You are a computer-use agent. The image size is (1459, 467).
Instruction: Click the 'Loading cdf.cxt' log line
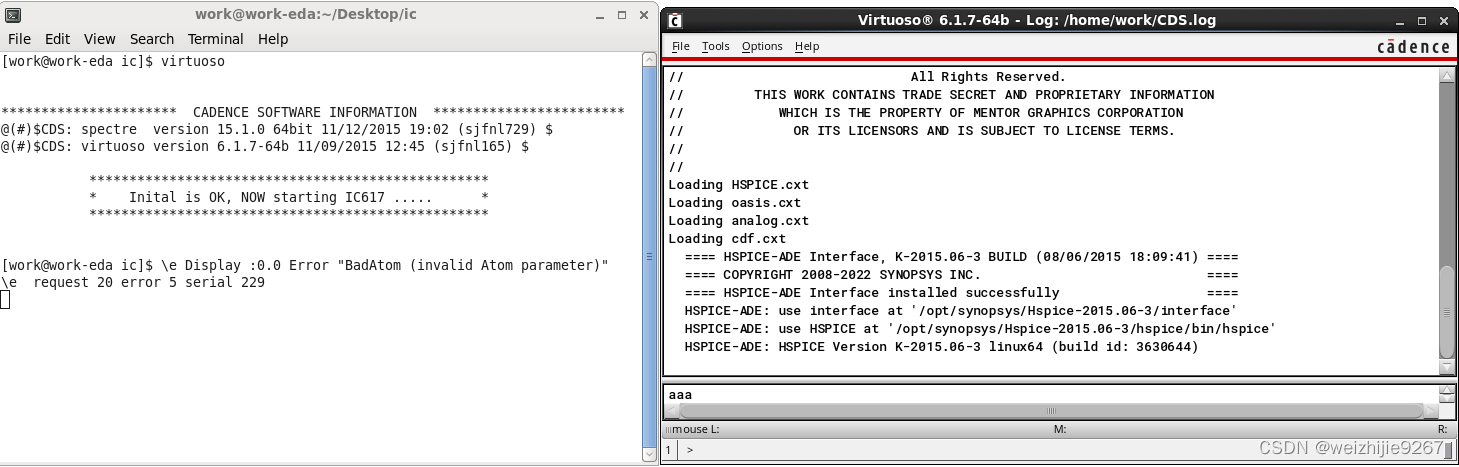click(x=726, y=239)
